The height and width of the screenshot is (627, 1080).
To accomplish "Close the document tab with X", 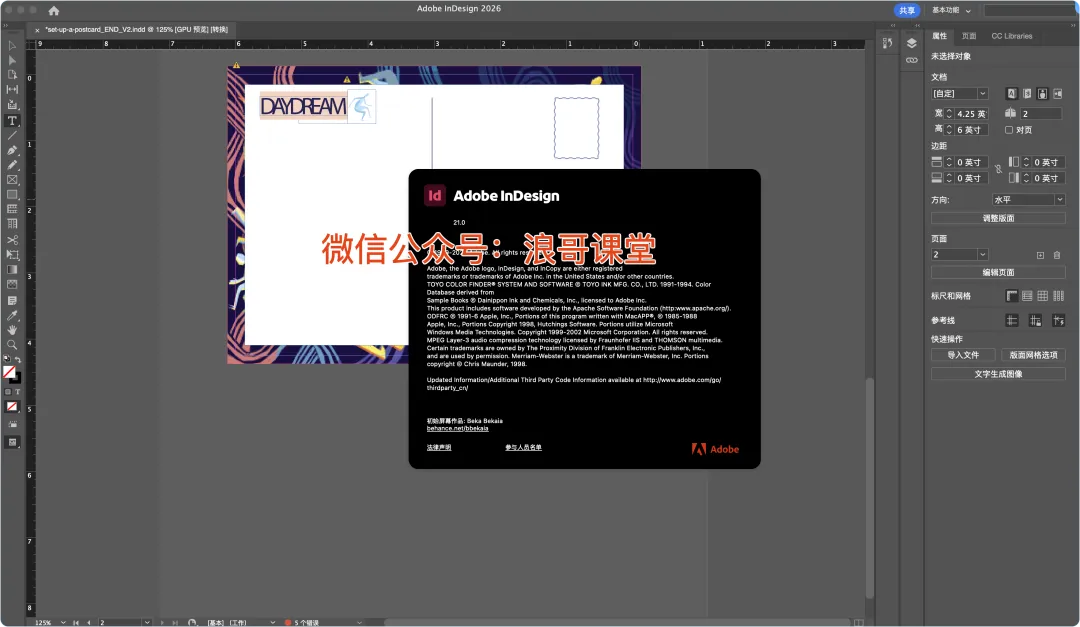I will 37,30.
